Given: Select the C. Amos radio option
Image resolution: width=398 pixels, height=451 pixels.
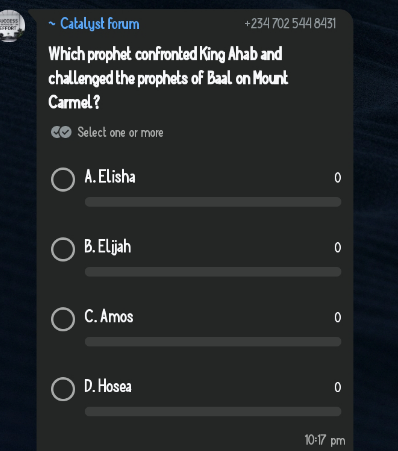Looking at the screenshot, I should pos(63,319).
